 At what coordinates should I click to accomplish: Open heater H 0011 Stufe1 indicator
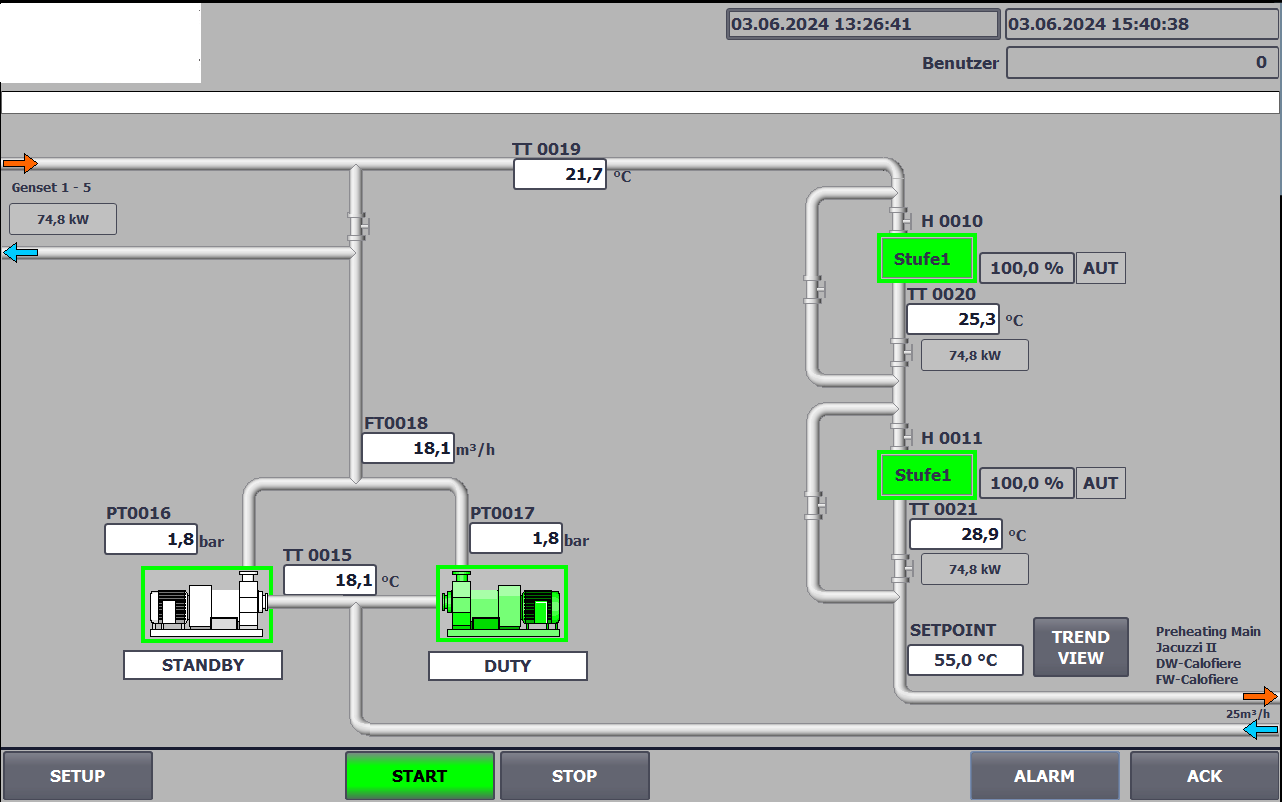click(926, 475)
